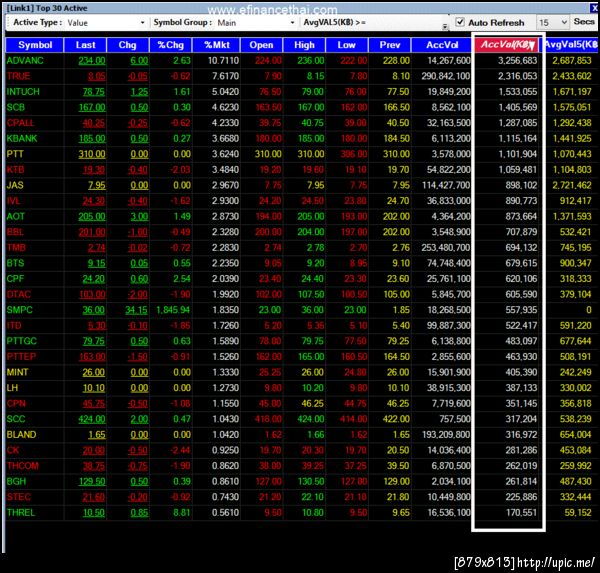Viewport: 600px width, 573px height.
Task: Select the LH symbol
Action: (x=12, y=388)
